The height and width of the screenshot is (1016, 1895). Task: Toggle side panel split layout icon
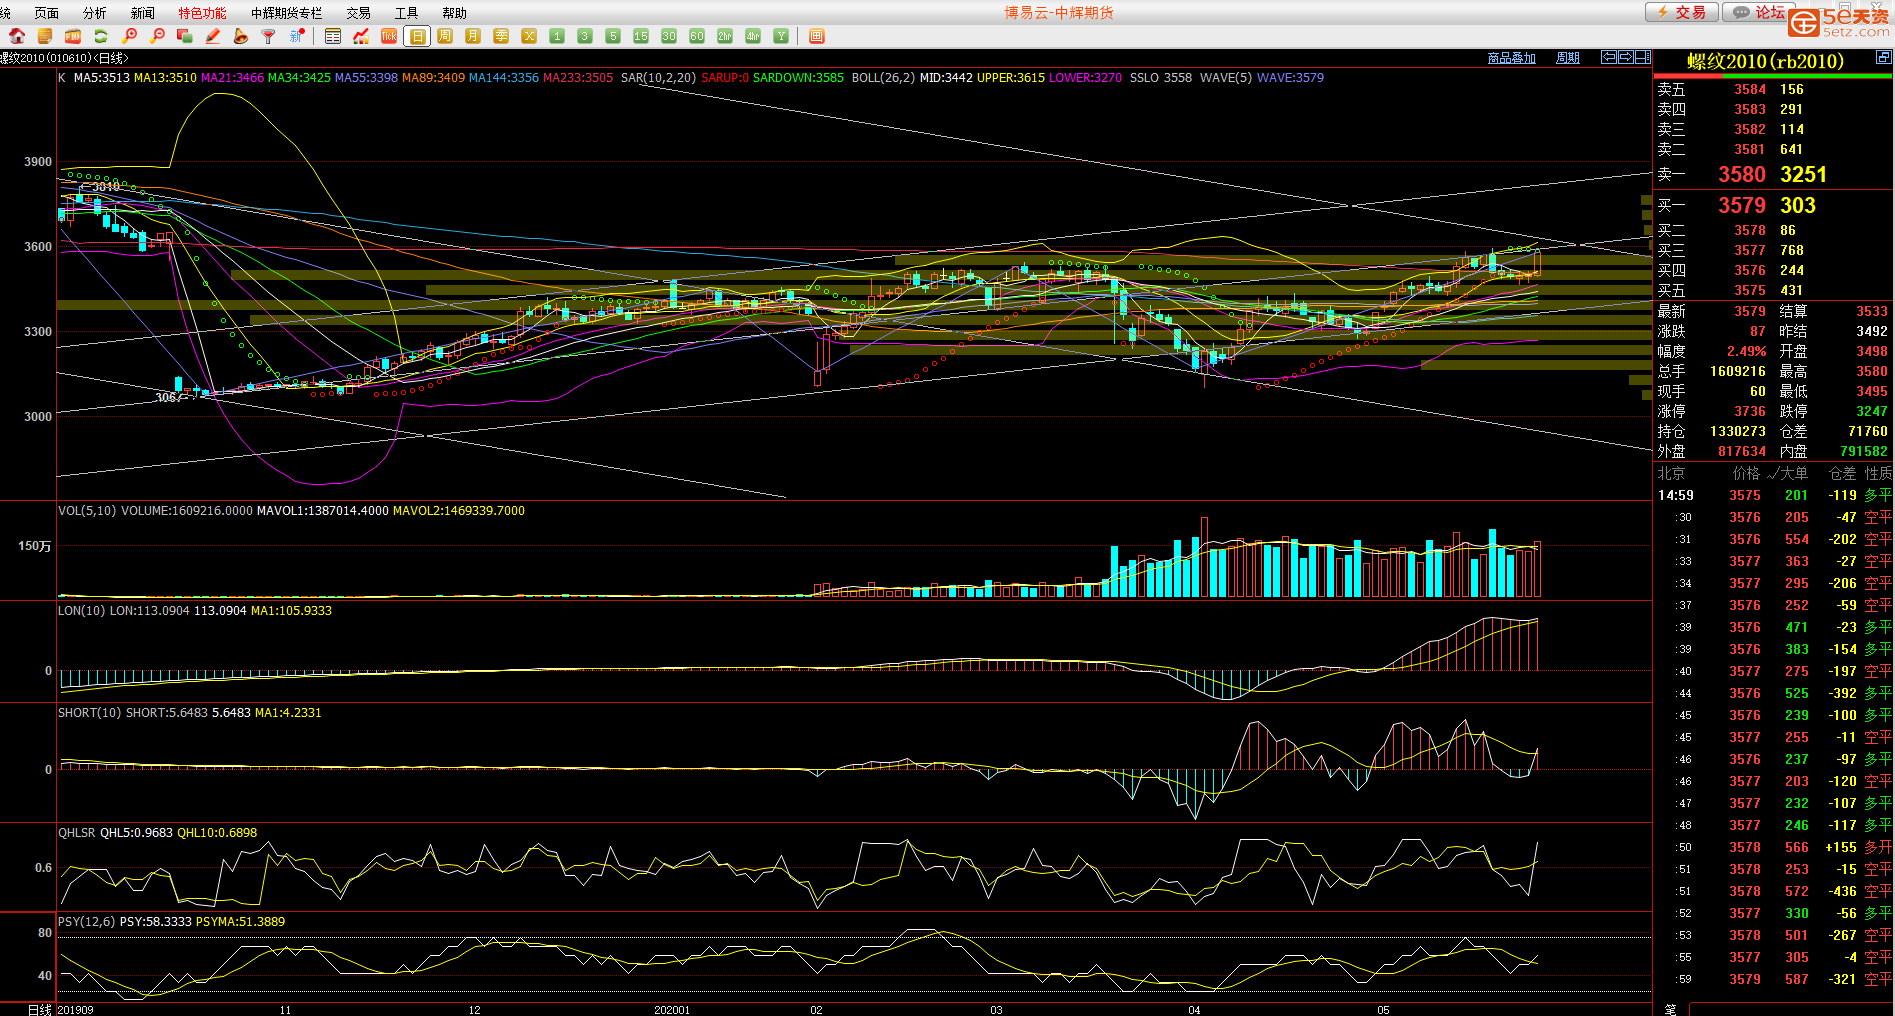click(x=1643, y=57)
